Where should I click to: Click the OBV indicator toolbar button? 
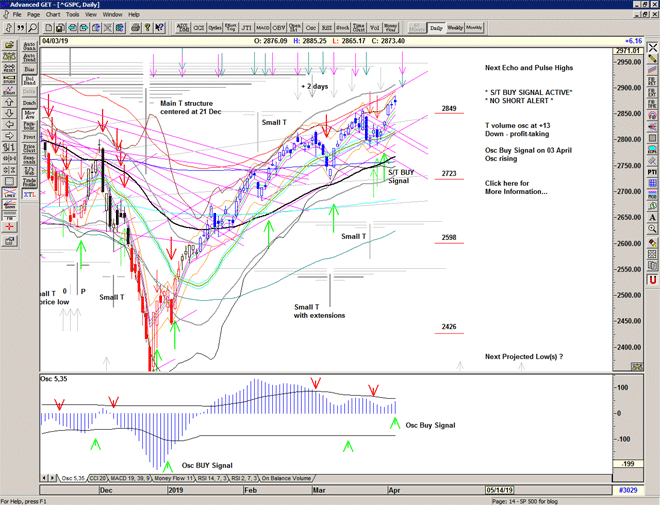[x=279, y=27]
